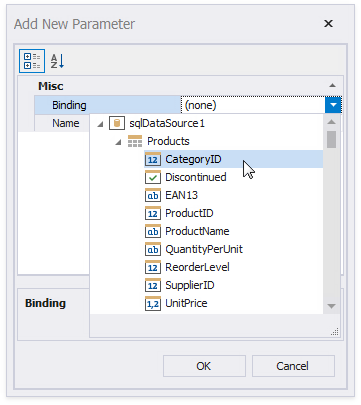The height and width of the screenshot is (405, 361).
Task: Click the ProductName string type icon
Action: click(x=153, y=231)
